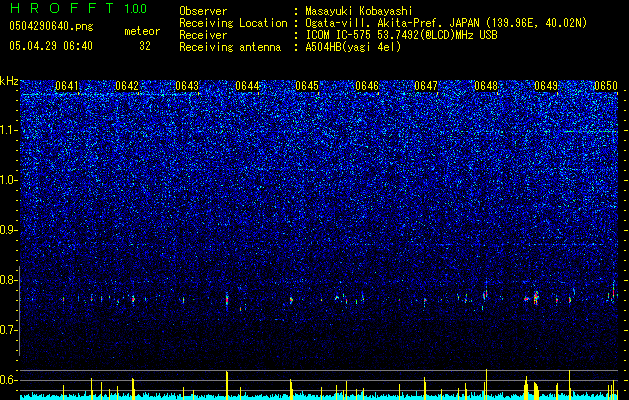629x400 pixels.
Task: Click the 0645 time marker
Action: click(307, 86)
